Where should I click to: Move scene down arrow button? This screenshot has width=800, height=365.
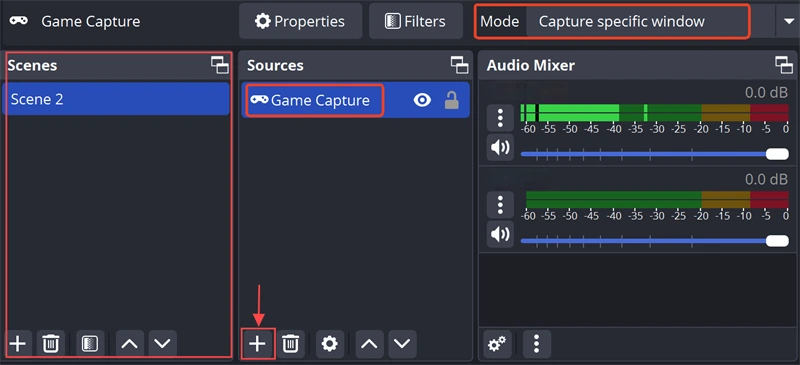(163, 344)
